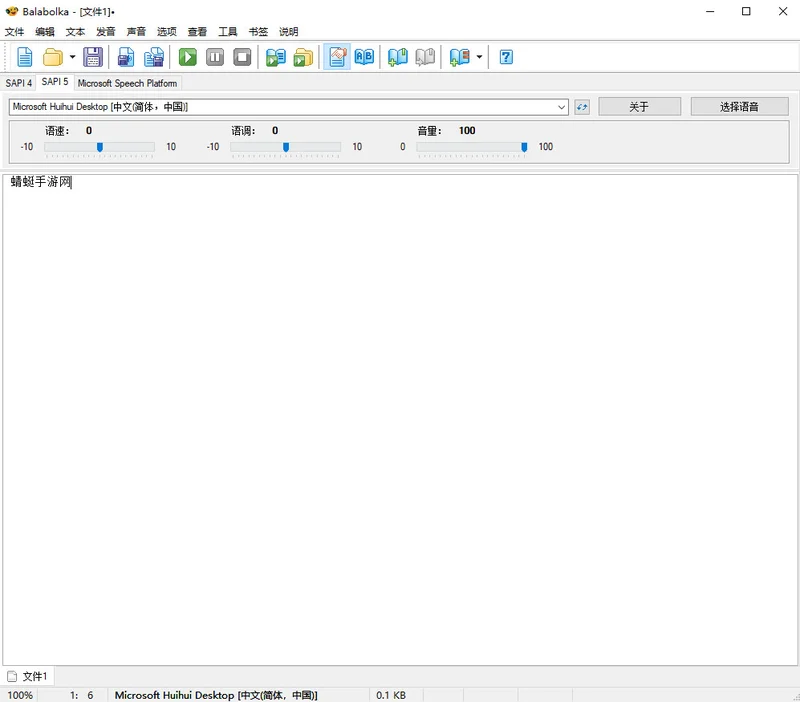This screenshot has height=702, width=800.
Task: Switch to the SAPI 5 tab
Action: [x=55, y=82]
